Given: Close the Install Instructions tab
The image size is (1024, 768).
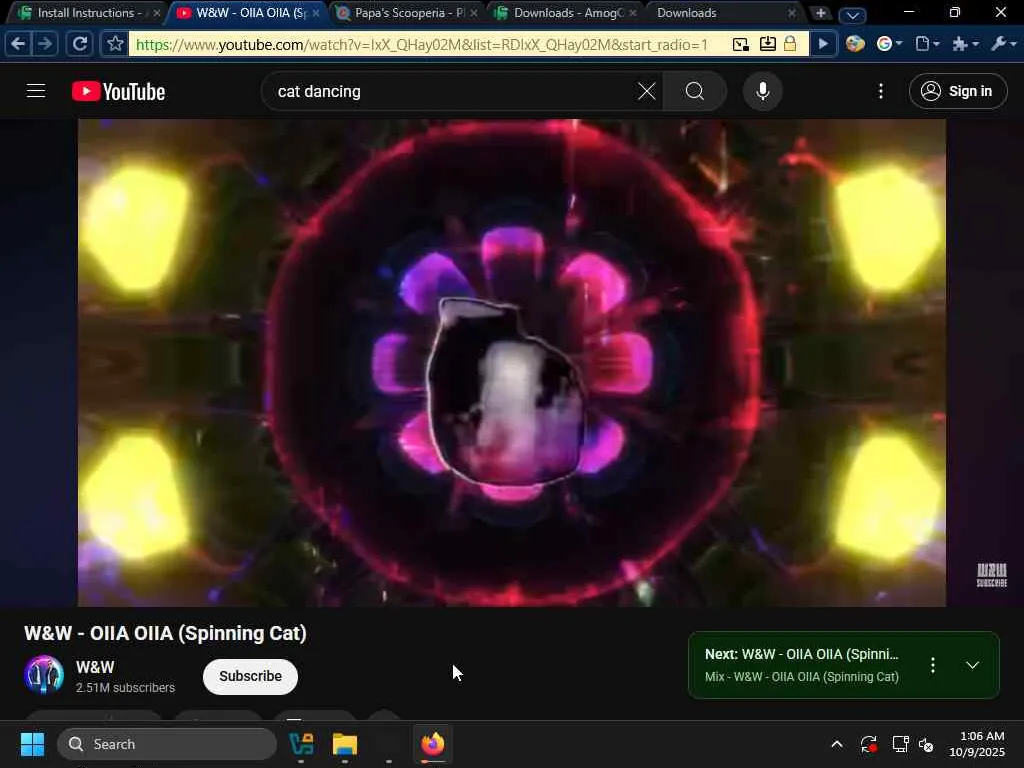Looking at the screenshot, I should 157,13.
